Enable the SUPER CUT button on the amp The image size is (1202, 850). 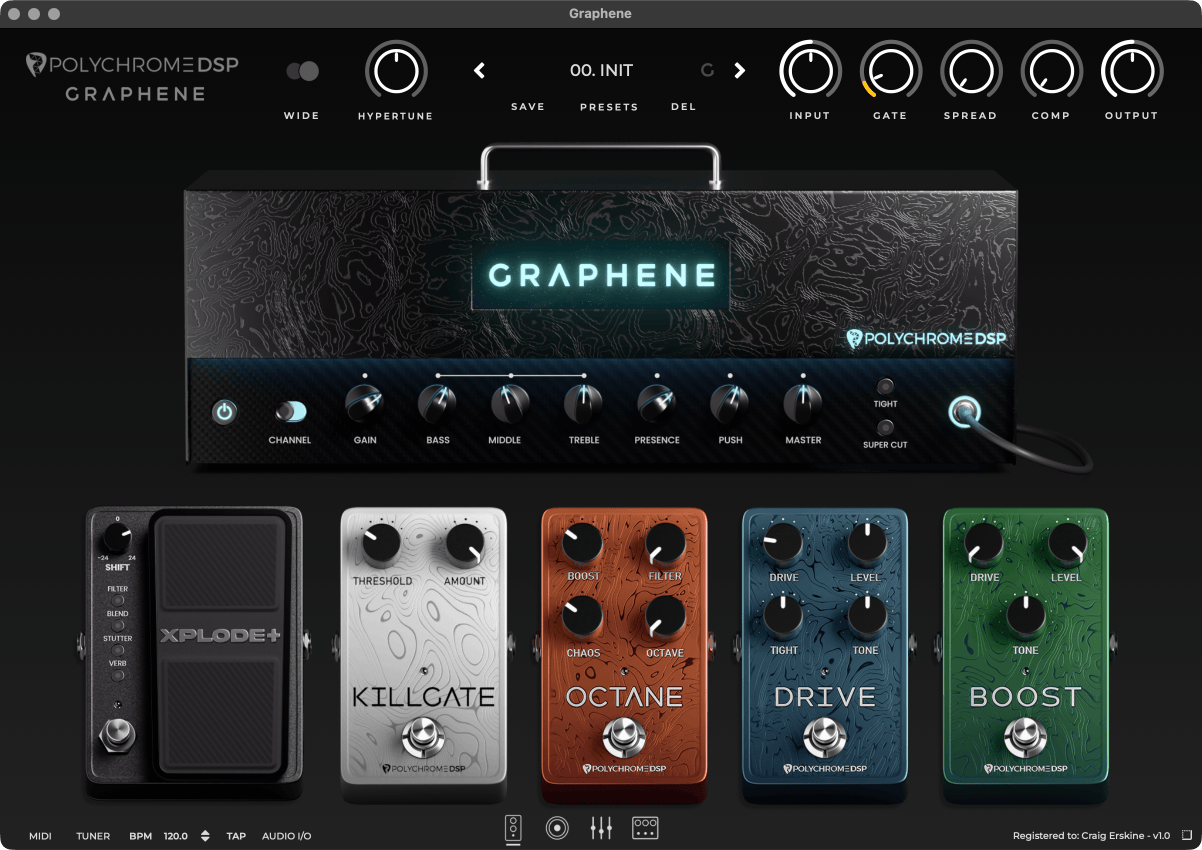pyautogui.click(x=885, y=427)
